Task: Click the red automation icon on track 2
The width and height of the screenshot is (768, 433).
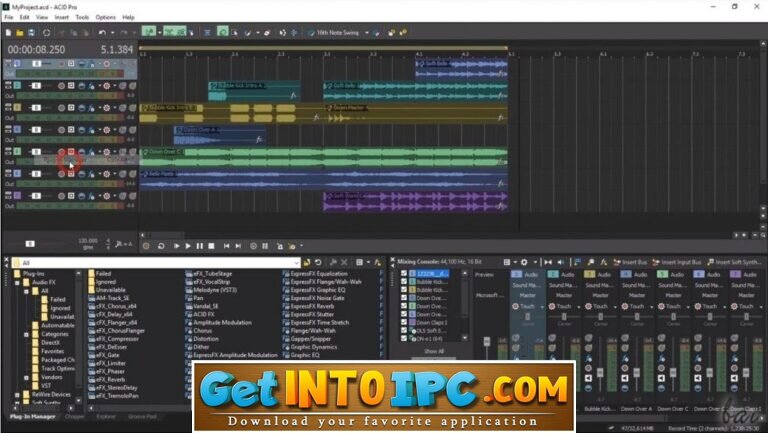Action: coord(106,86)
